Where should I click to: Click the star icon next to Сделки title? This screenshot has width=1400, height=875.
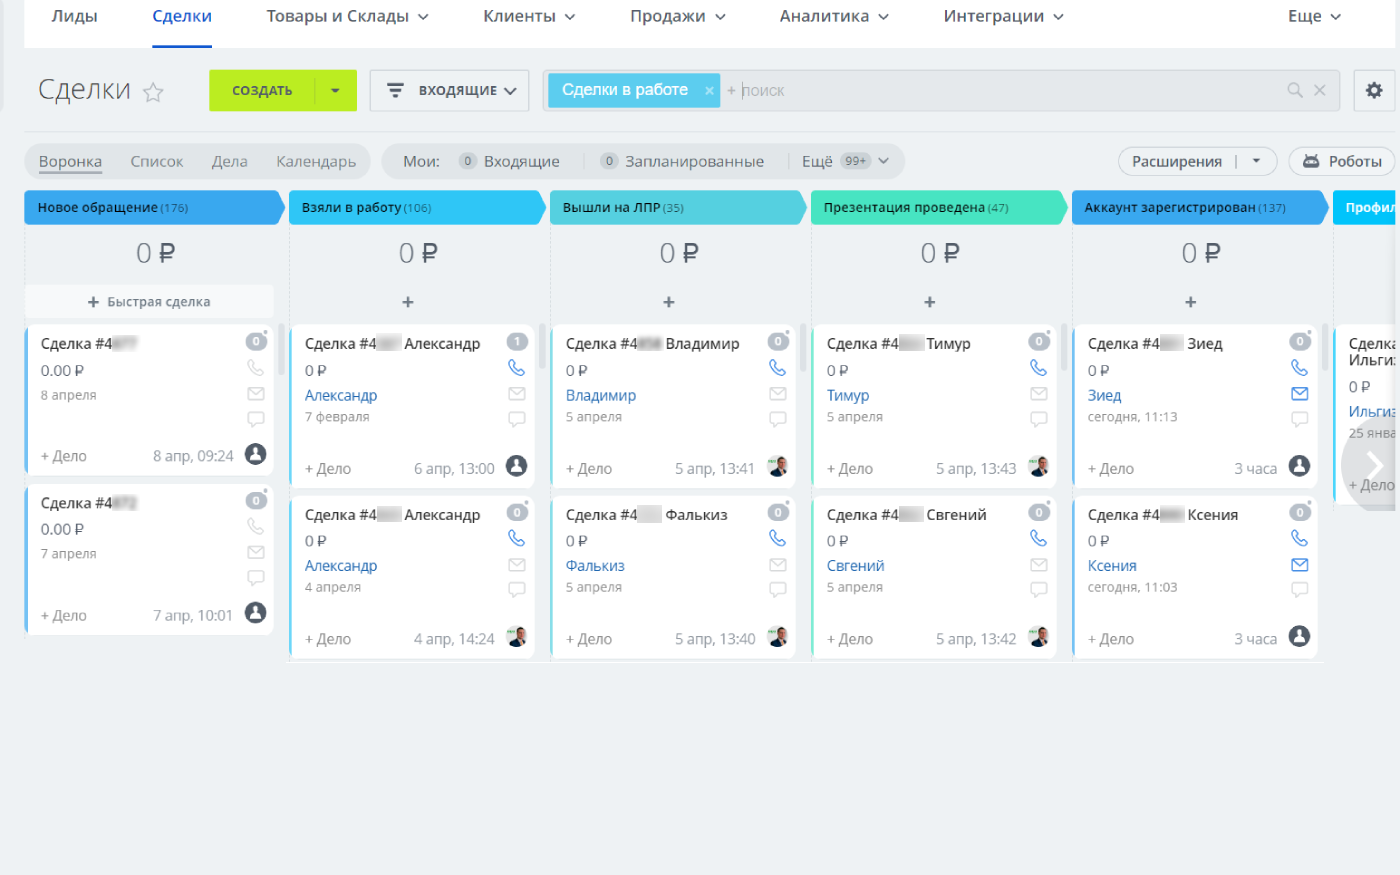pos(153,92)
